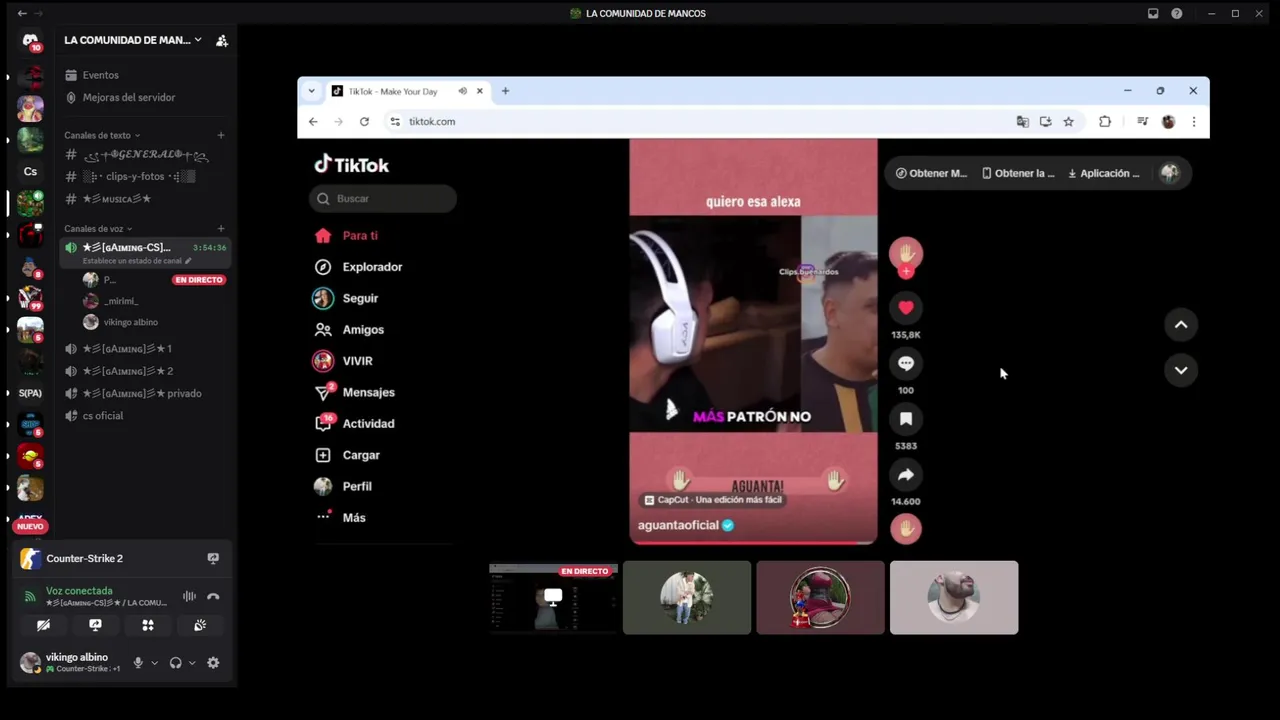Open microphone input options arrow
Image resolution: width=1280 pixels, height=720 pixels.
click(x=154, y=662)
